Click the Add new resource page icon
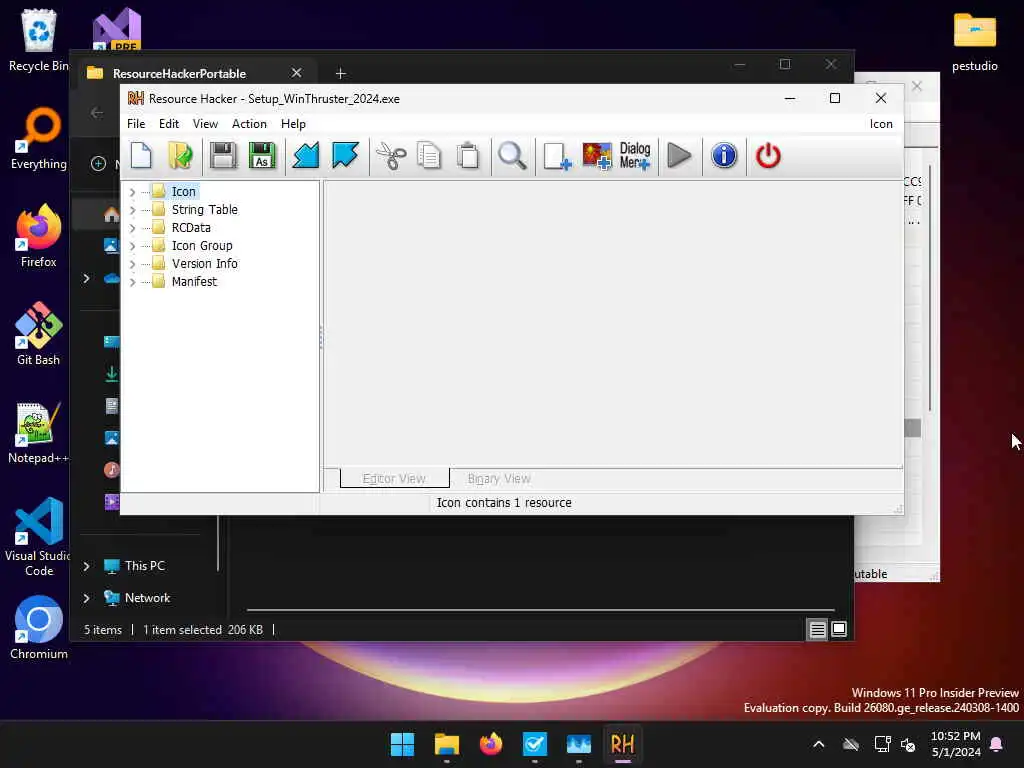Viewport: 1024px width, 768px height. click(x=557, y=156)
